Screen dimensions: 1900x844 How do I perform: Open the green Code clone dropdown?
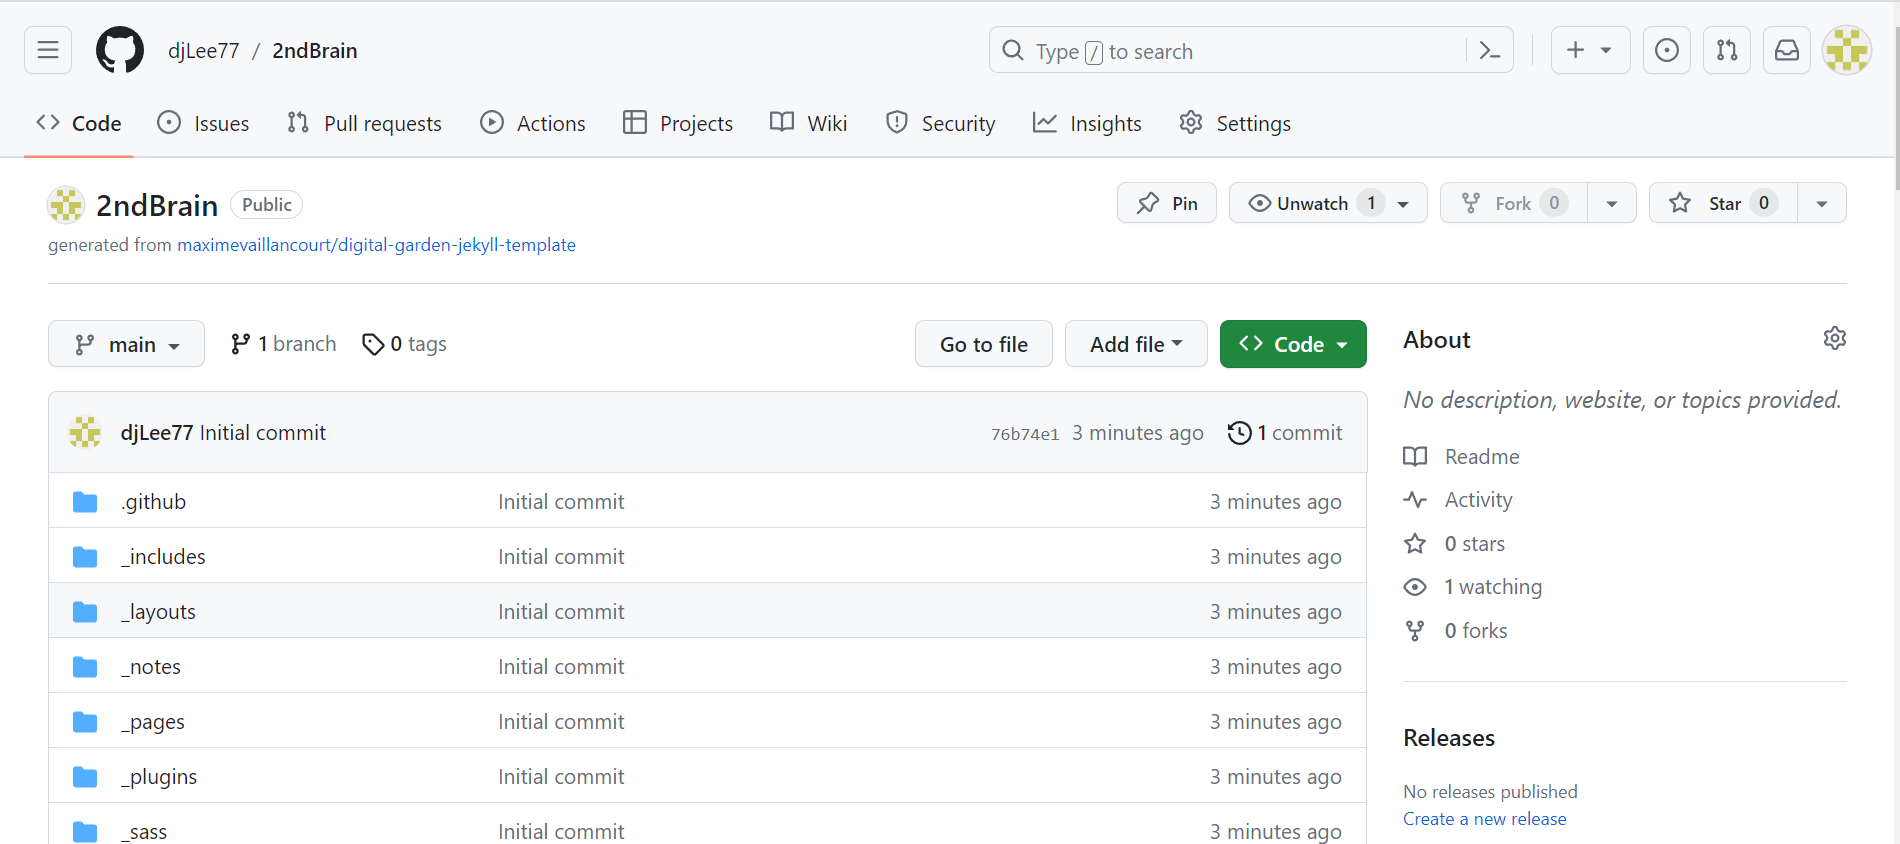point(1293,344)
